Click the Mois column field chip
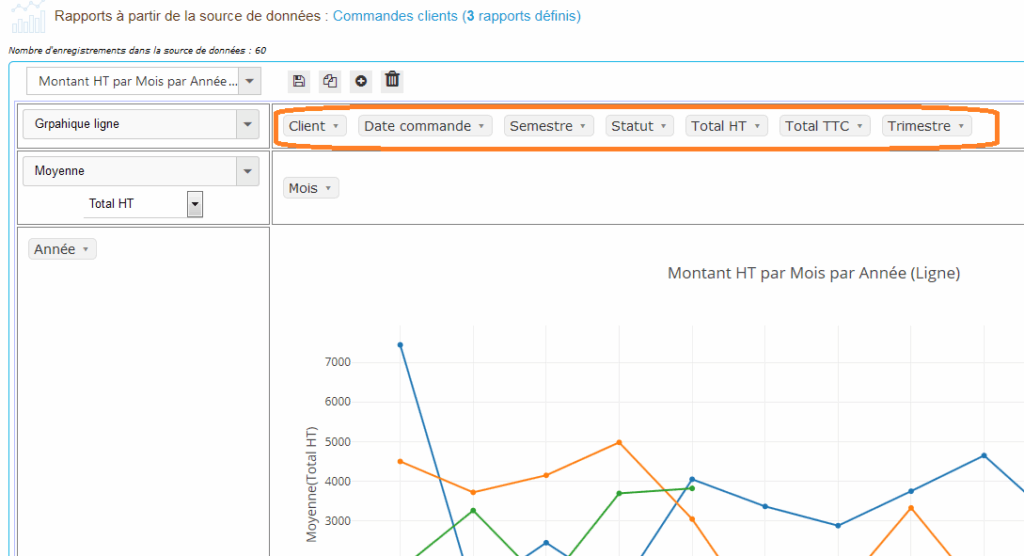 pyautogui.click(x=303, y=188)
